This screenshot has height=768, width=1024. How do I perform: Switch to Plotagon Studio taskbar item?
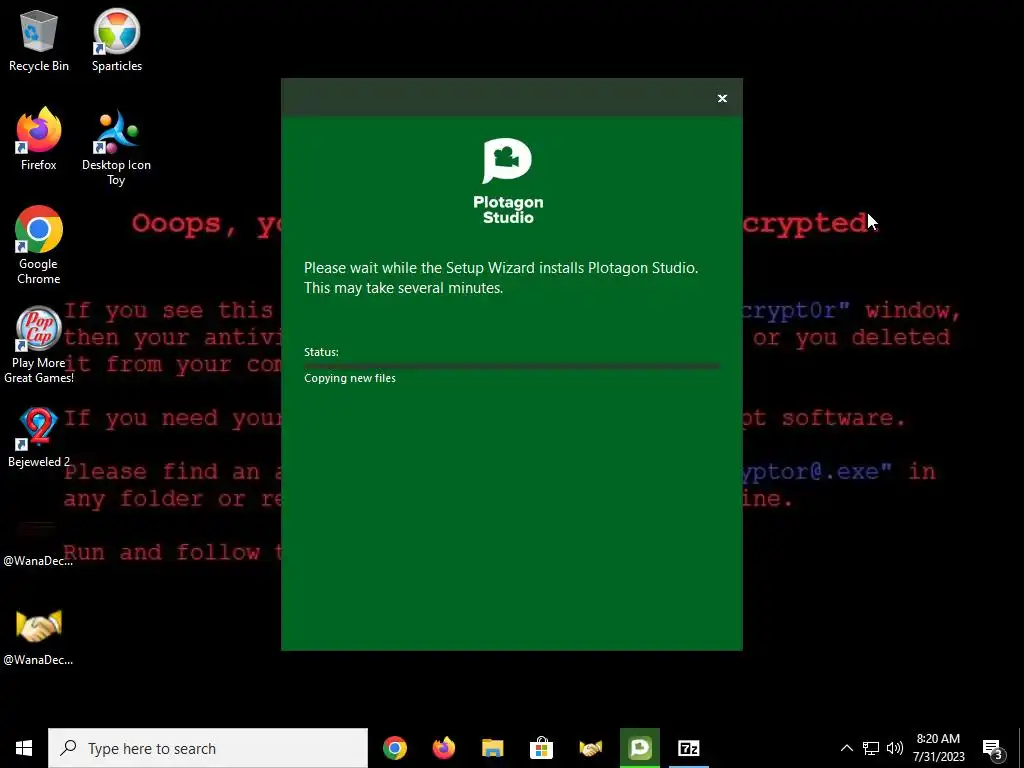(x=639, y=748)
